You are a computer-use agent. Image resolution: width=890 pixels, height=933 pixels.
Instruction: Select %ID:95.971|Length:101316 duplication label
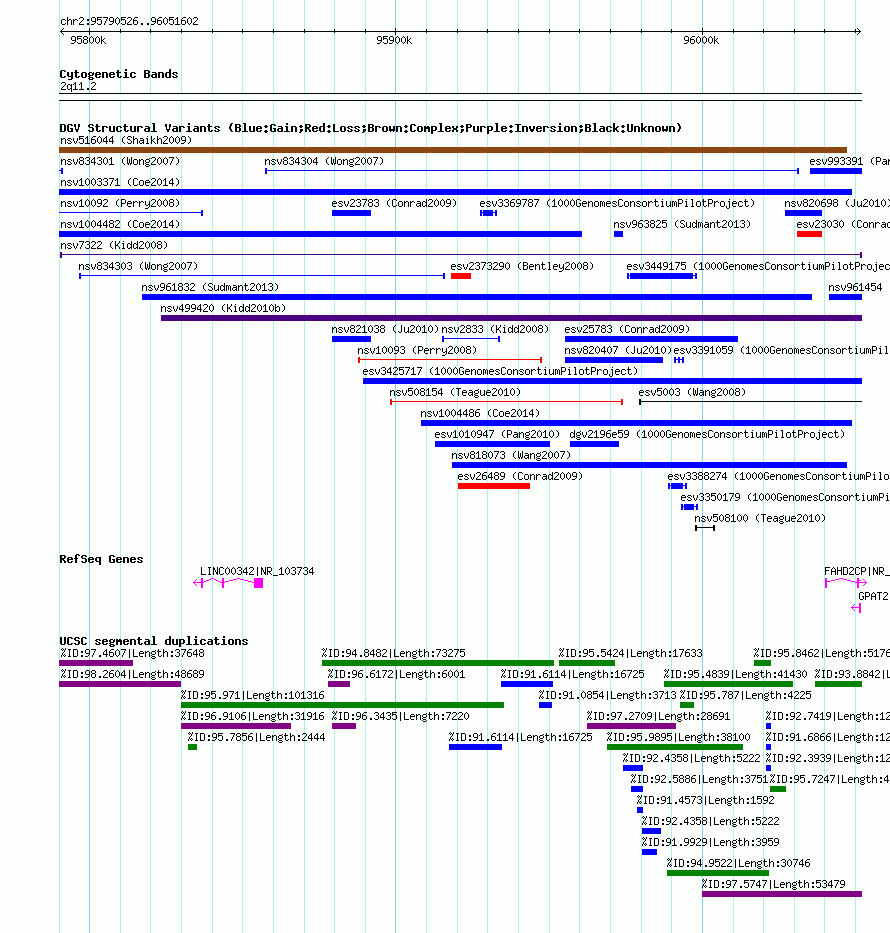coord(253,696)
